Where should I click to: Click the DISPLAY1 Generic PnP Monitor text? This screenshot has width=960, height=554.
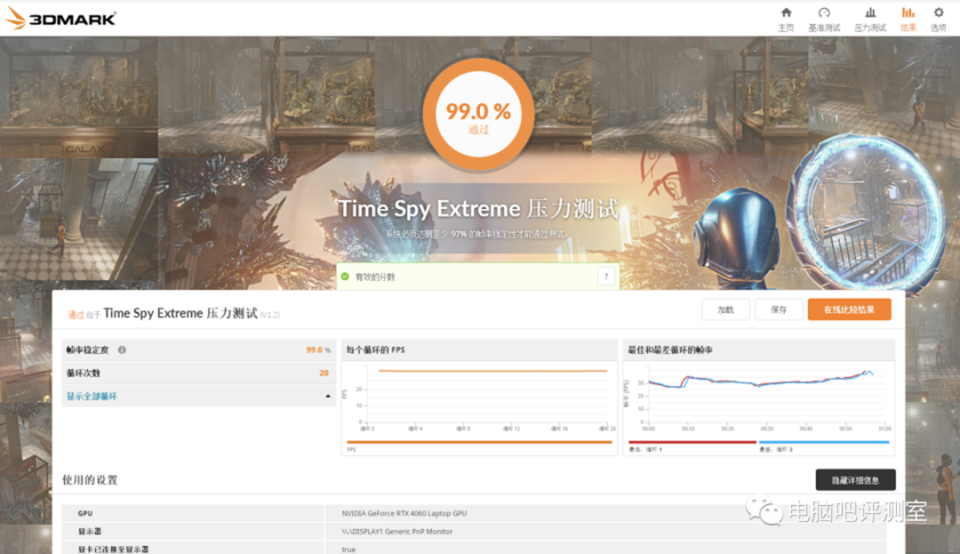[397, 531]
